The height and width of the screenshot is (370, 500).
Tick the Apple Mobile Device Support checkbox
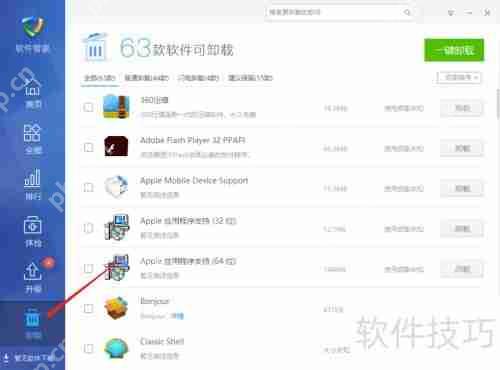(x=88, y=187)
